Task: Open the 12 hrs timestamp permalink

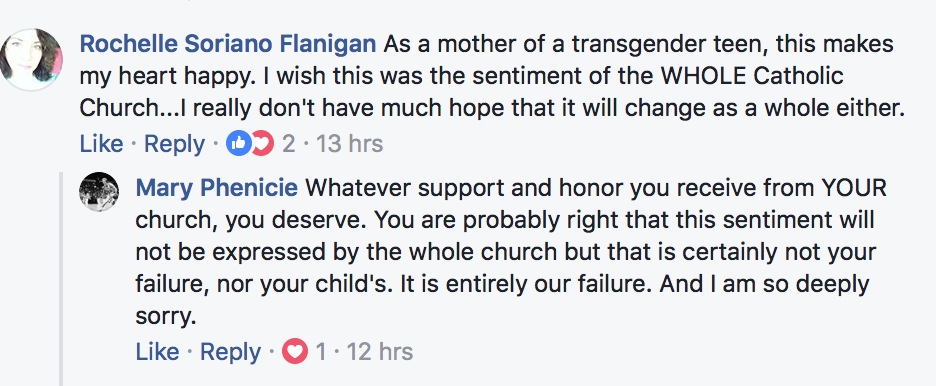Action: pyautogui.click(x=380, y=352)
